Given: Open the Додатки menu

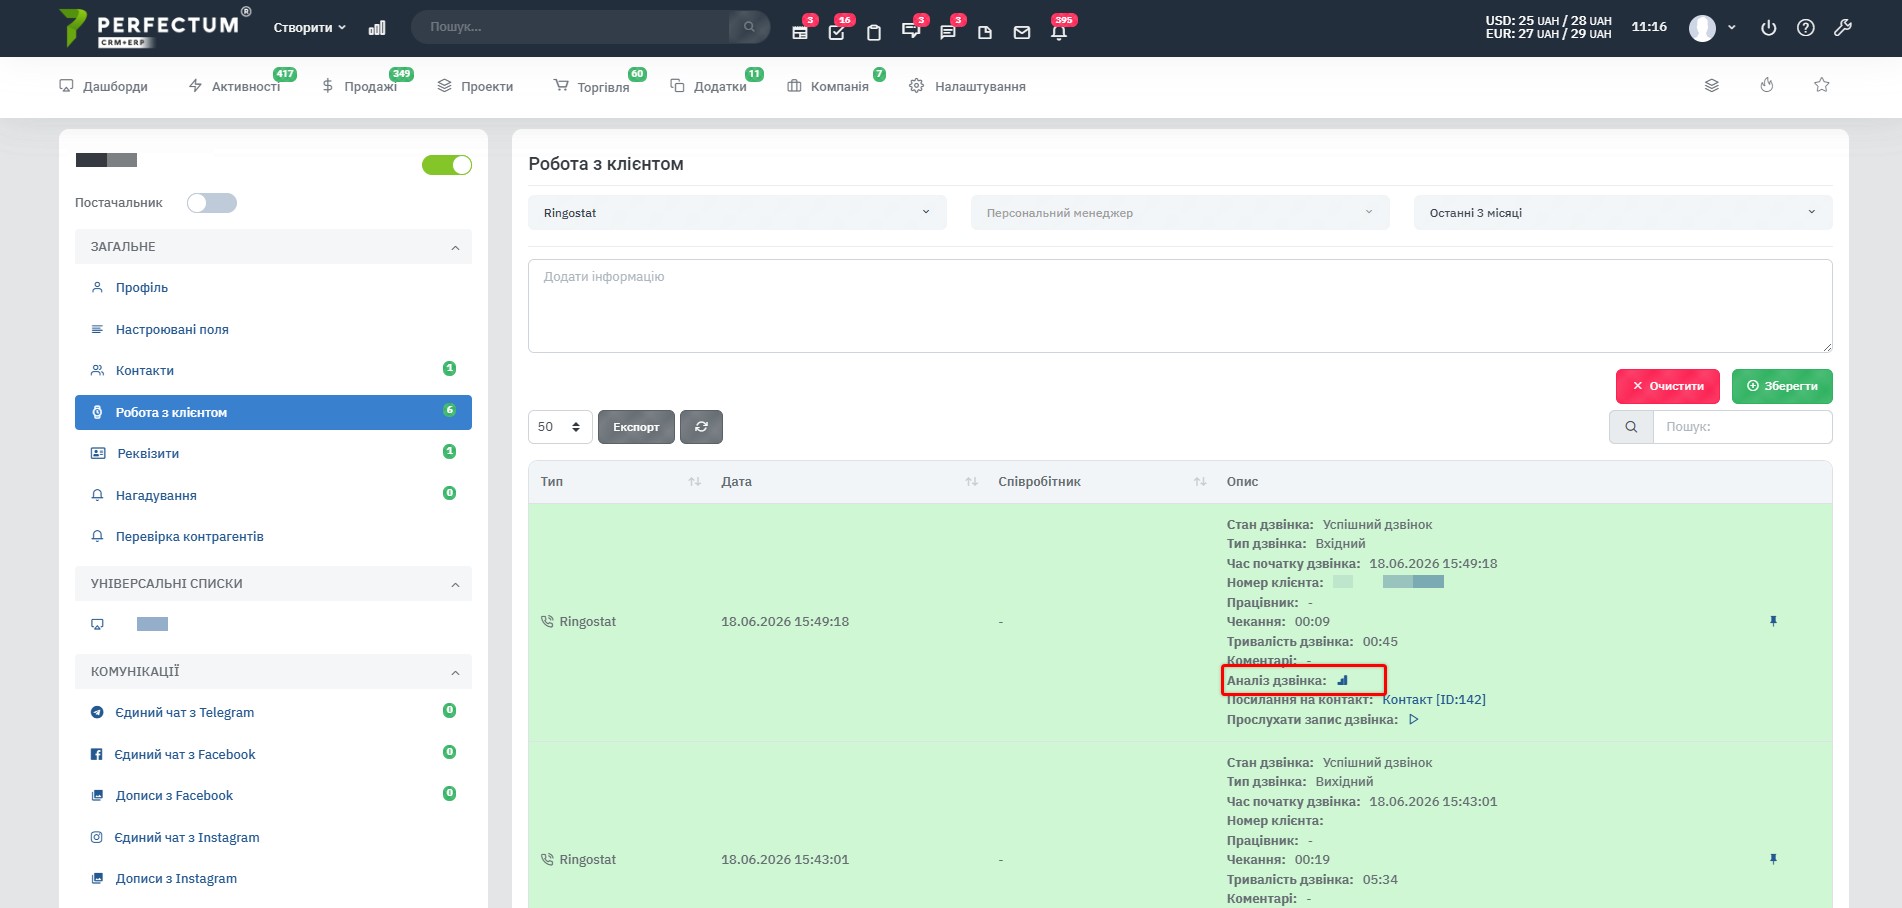Looking at the screenshot, I should (709, 87).
